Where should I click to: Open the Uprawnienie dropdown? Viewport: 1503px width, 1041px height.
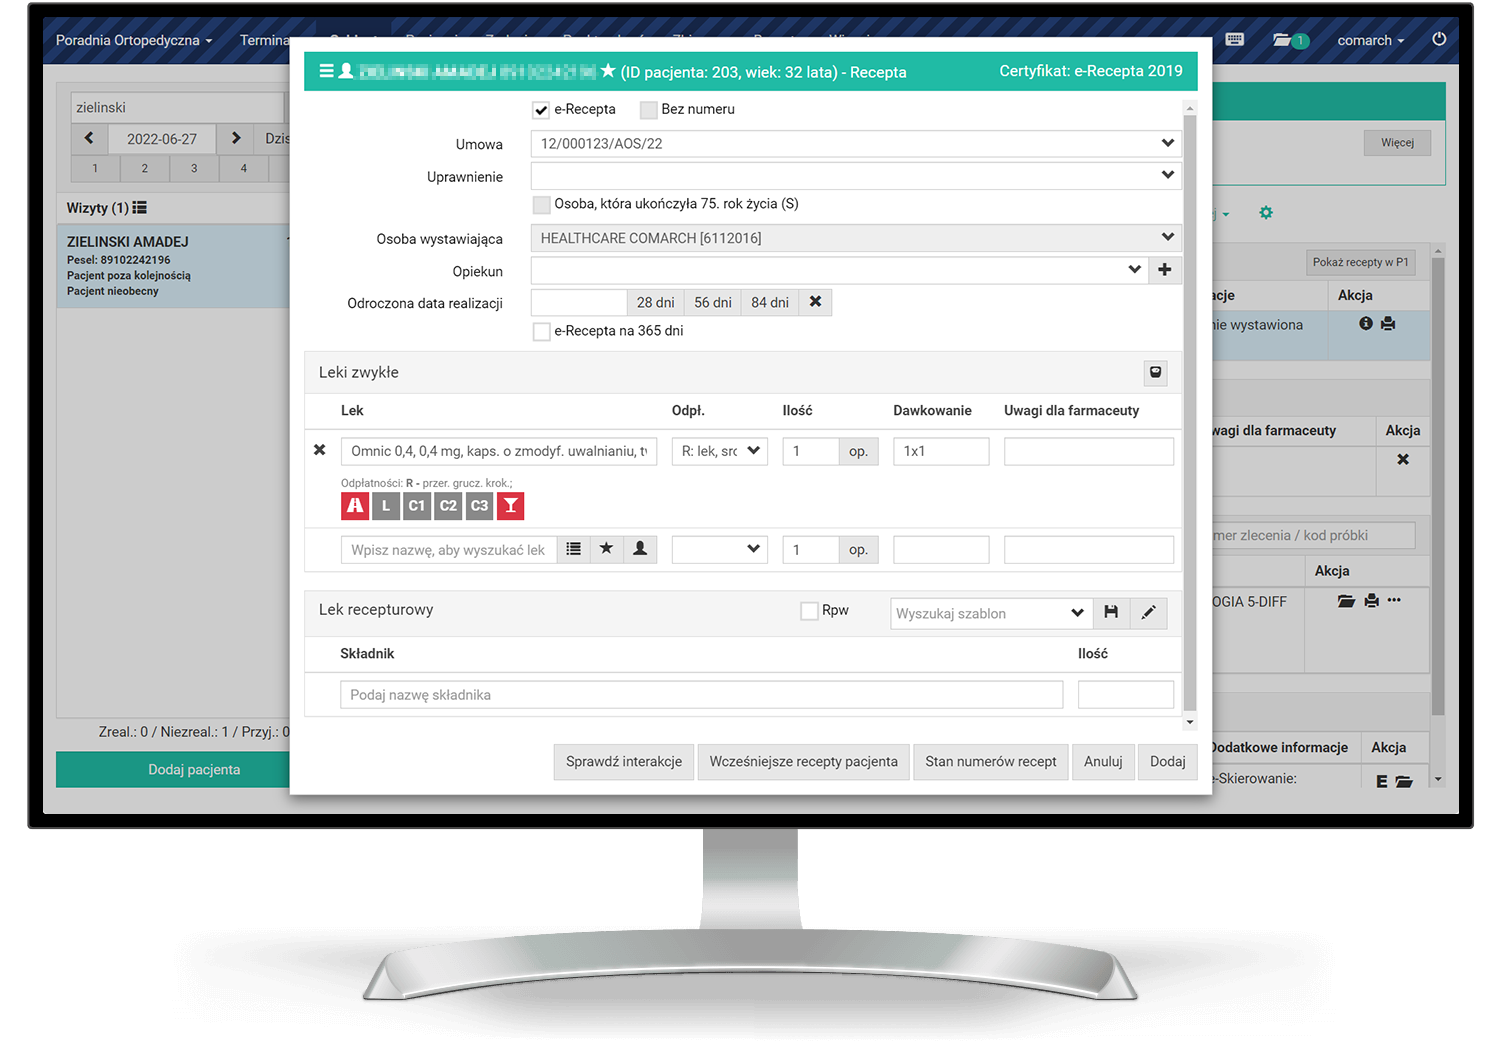1166,175
